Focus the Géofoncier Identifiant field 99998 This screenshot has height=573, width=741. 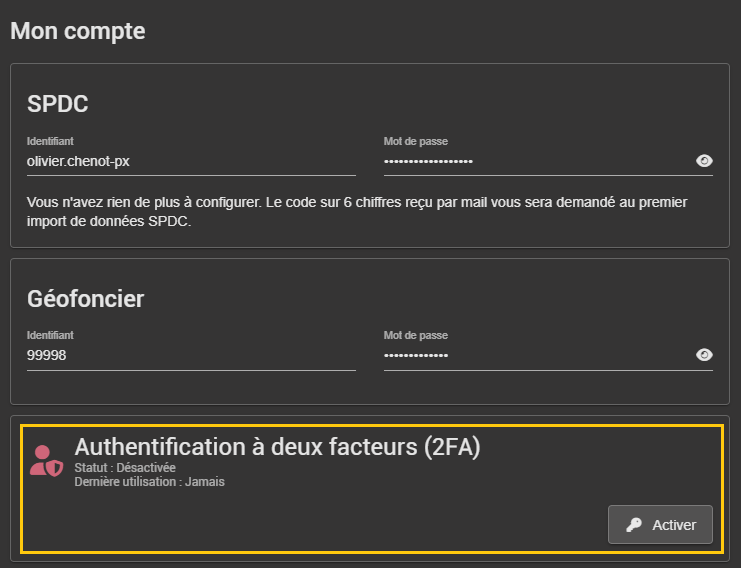point(190,354)
